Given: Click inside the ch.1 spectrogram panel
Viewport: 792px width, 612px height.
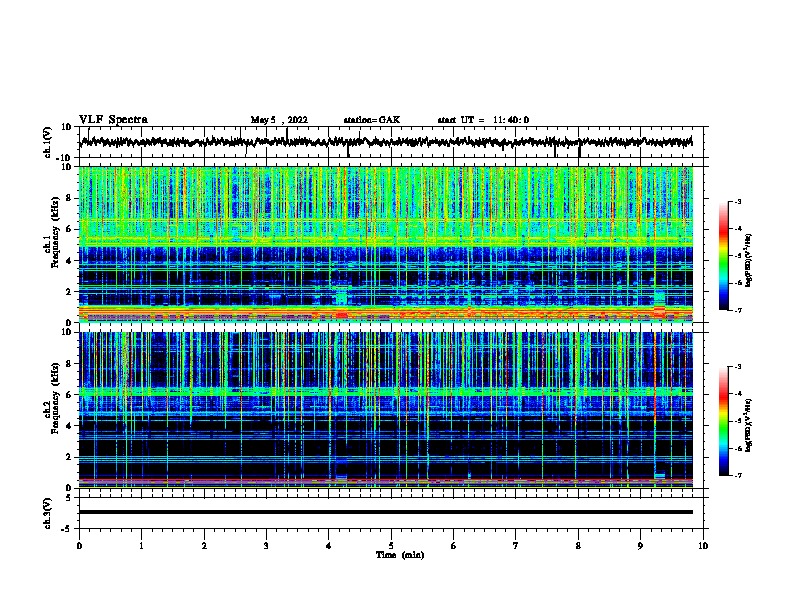Looking at the screenshot, I should pos(386,244).
